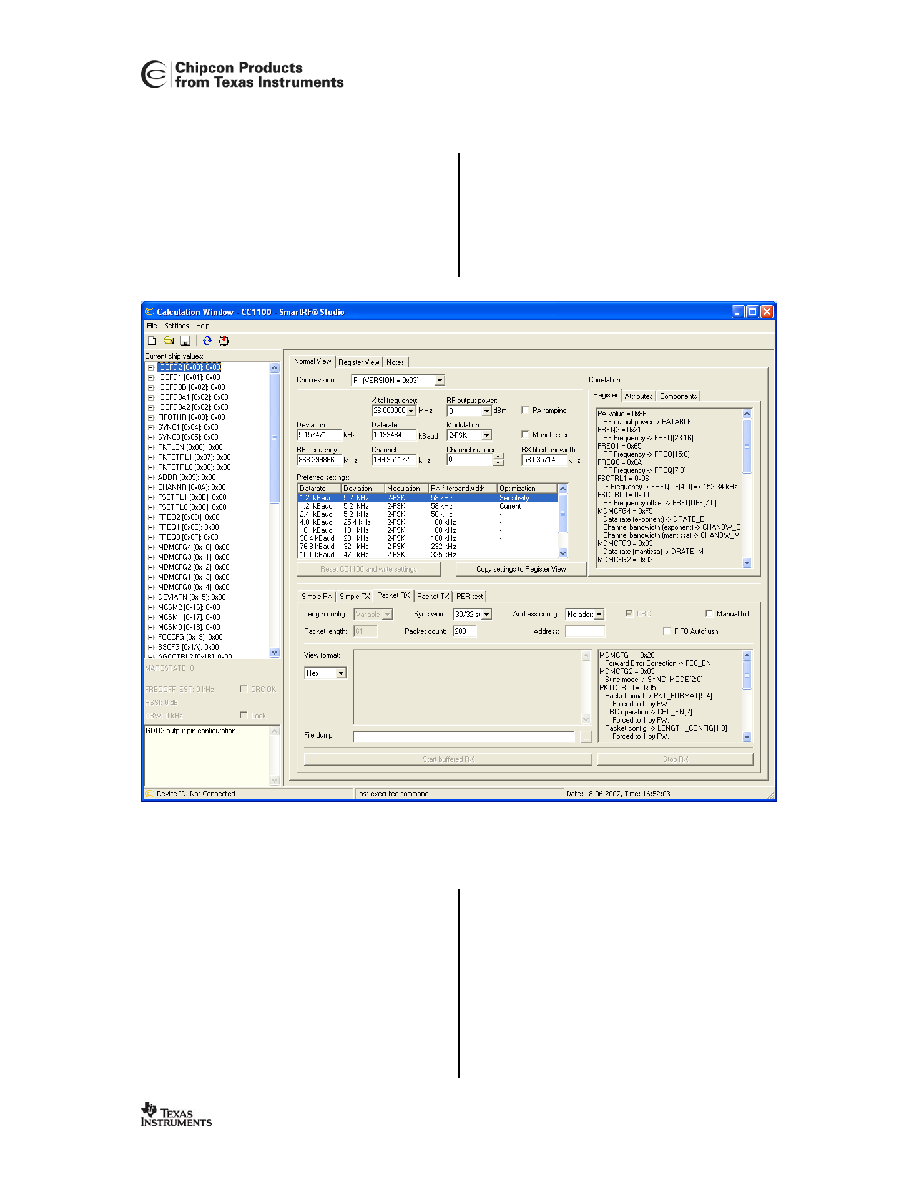This screenshot has width=918, height=1188.
Task: Toggle the Lock checkbox
Action: pyautogui.click(x=243, y=715)
